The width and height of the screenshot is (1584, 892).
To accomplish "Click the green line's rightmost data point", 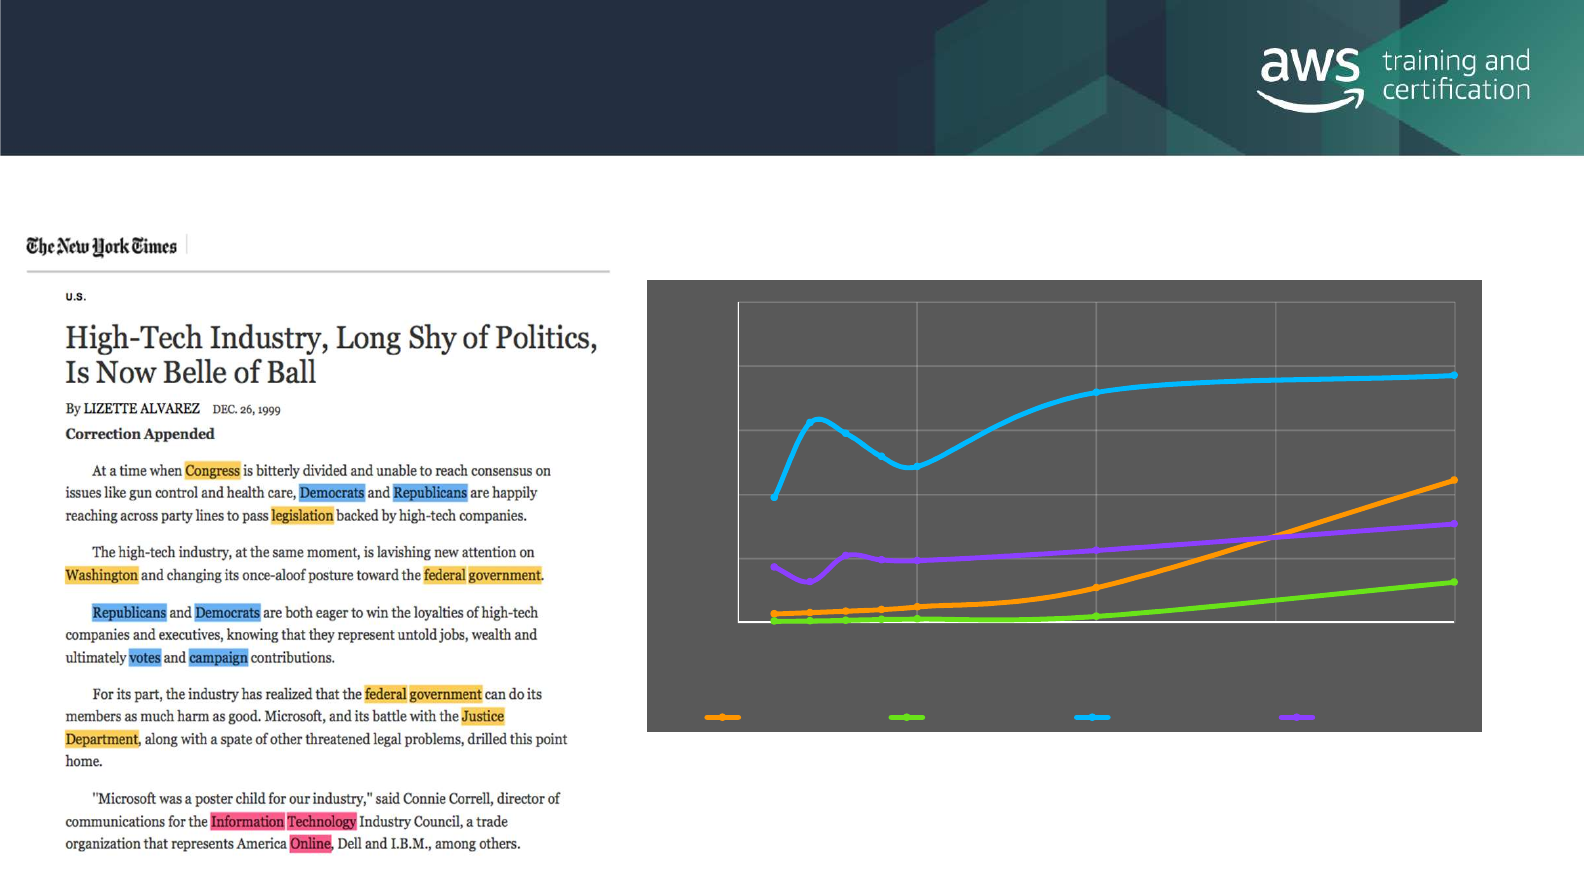I will click(x=1454, y=582).
